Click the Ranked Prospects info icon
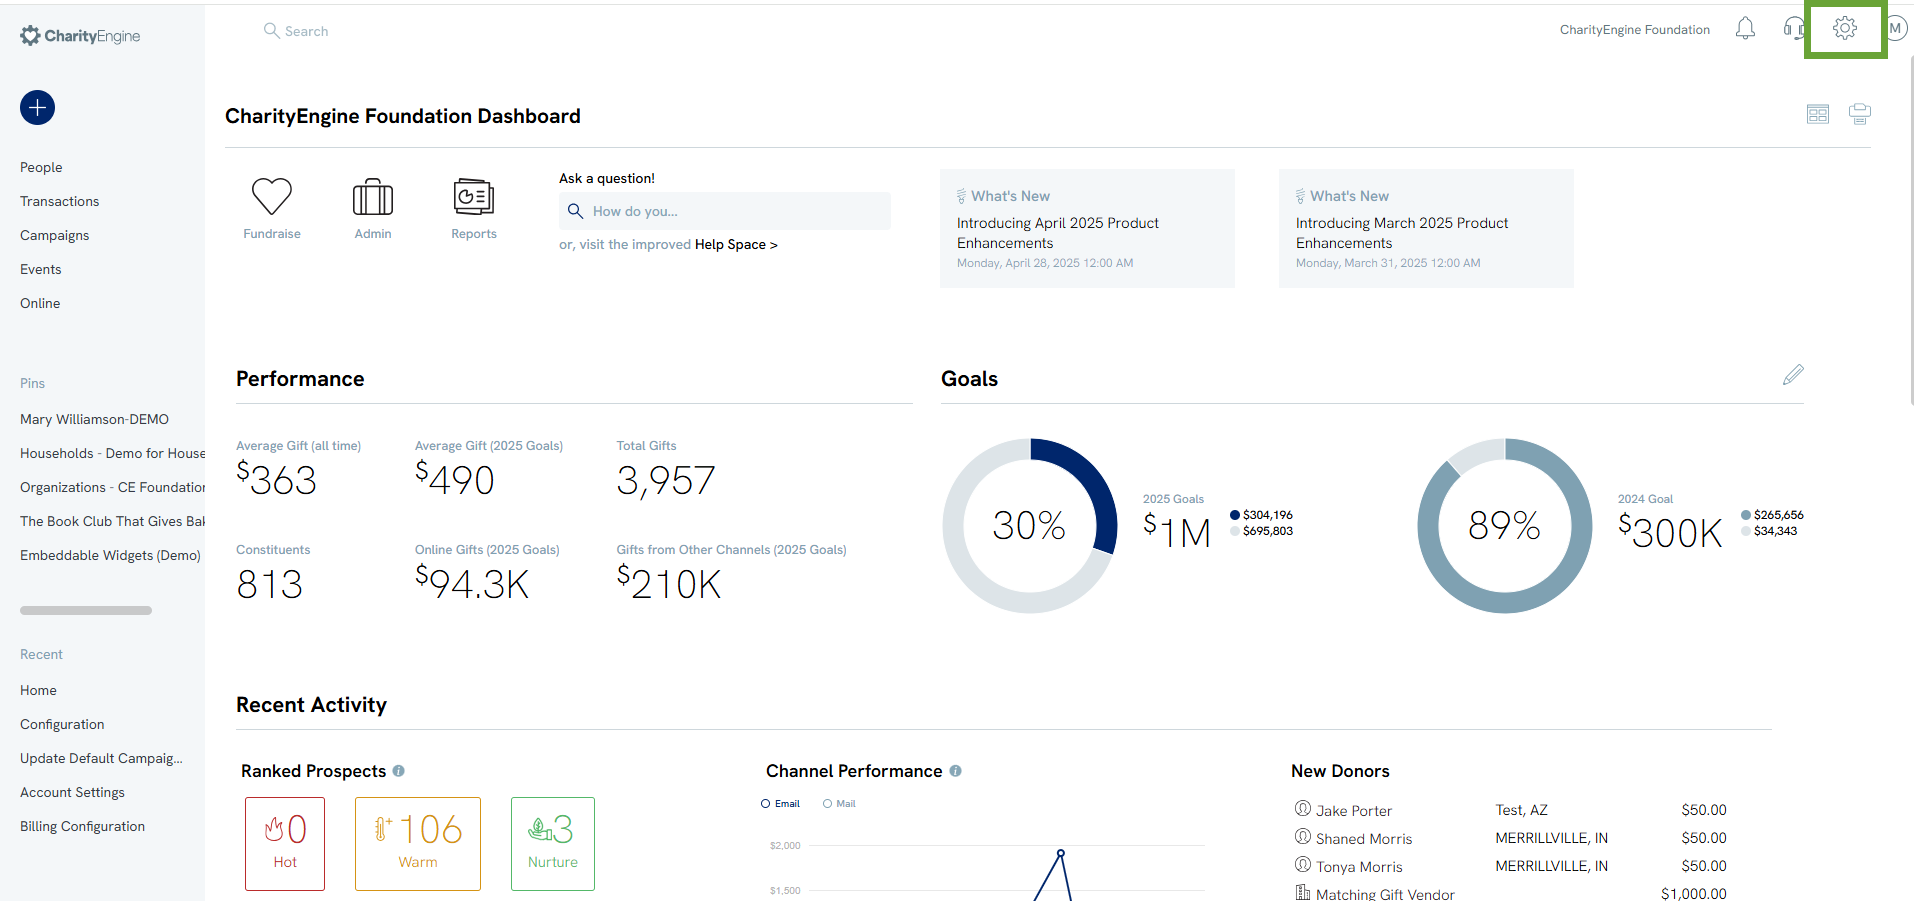 click(399, 771)
